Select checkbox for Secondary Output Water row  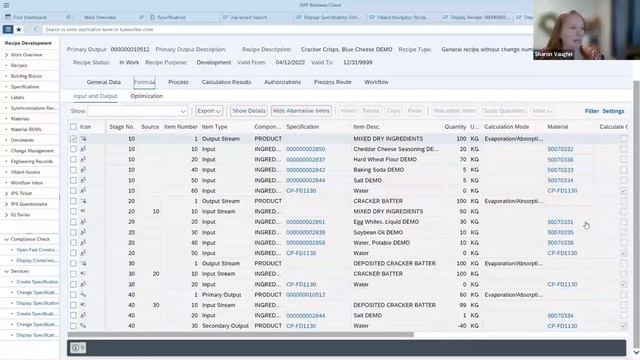(x=73, y=326)
